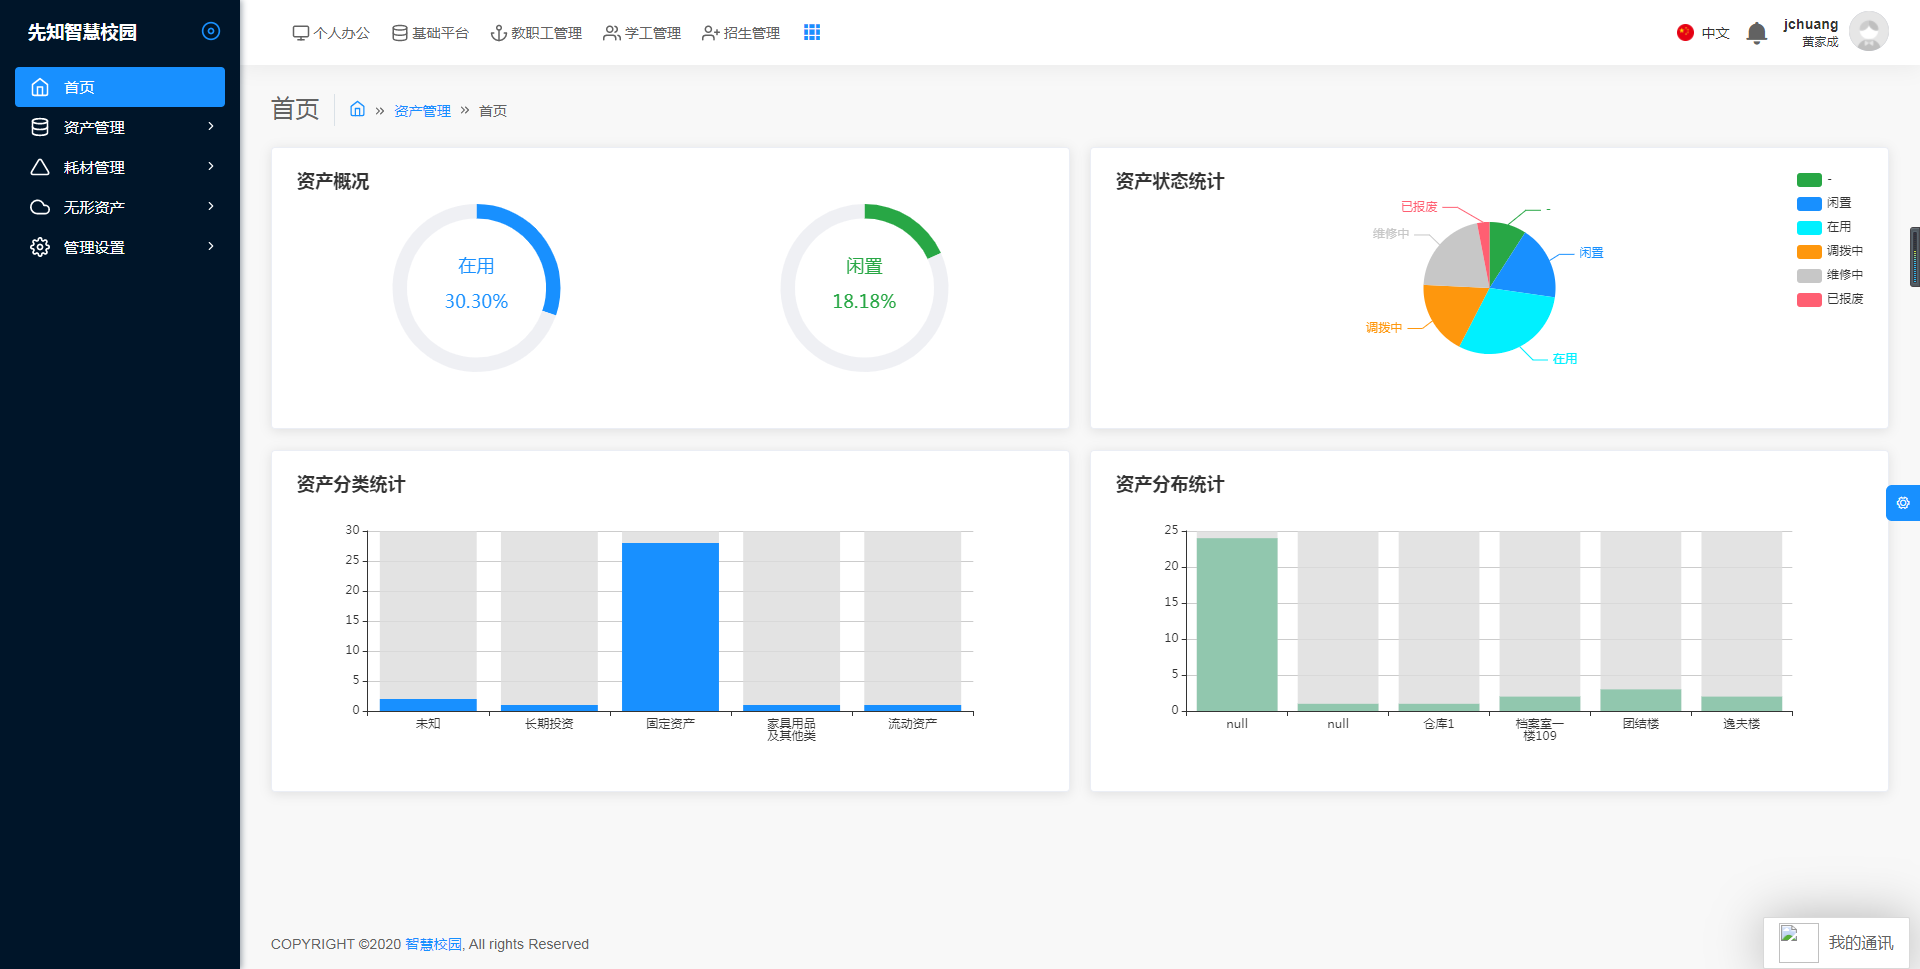
Task: Follow the 智慧校园 footer link
Action: [x=433, y=944]
